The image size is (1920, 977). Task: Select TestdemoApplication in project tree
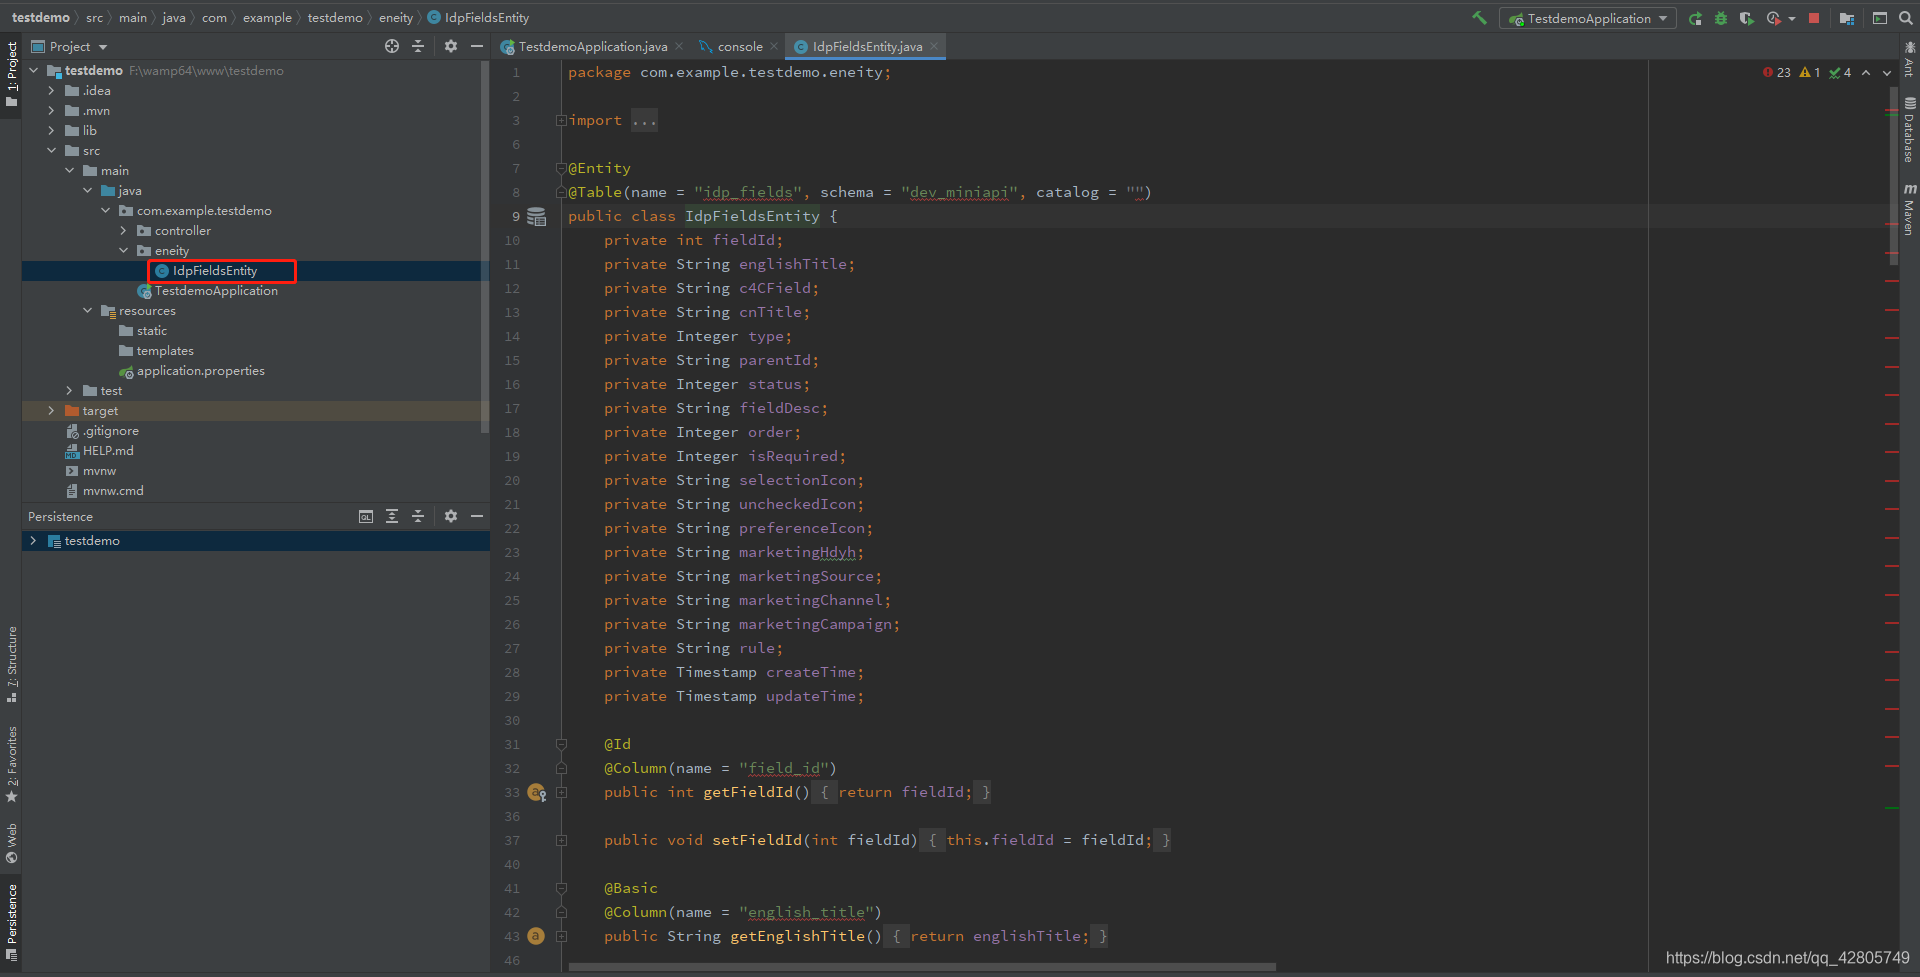pos(216,290)
